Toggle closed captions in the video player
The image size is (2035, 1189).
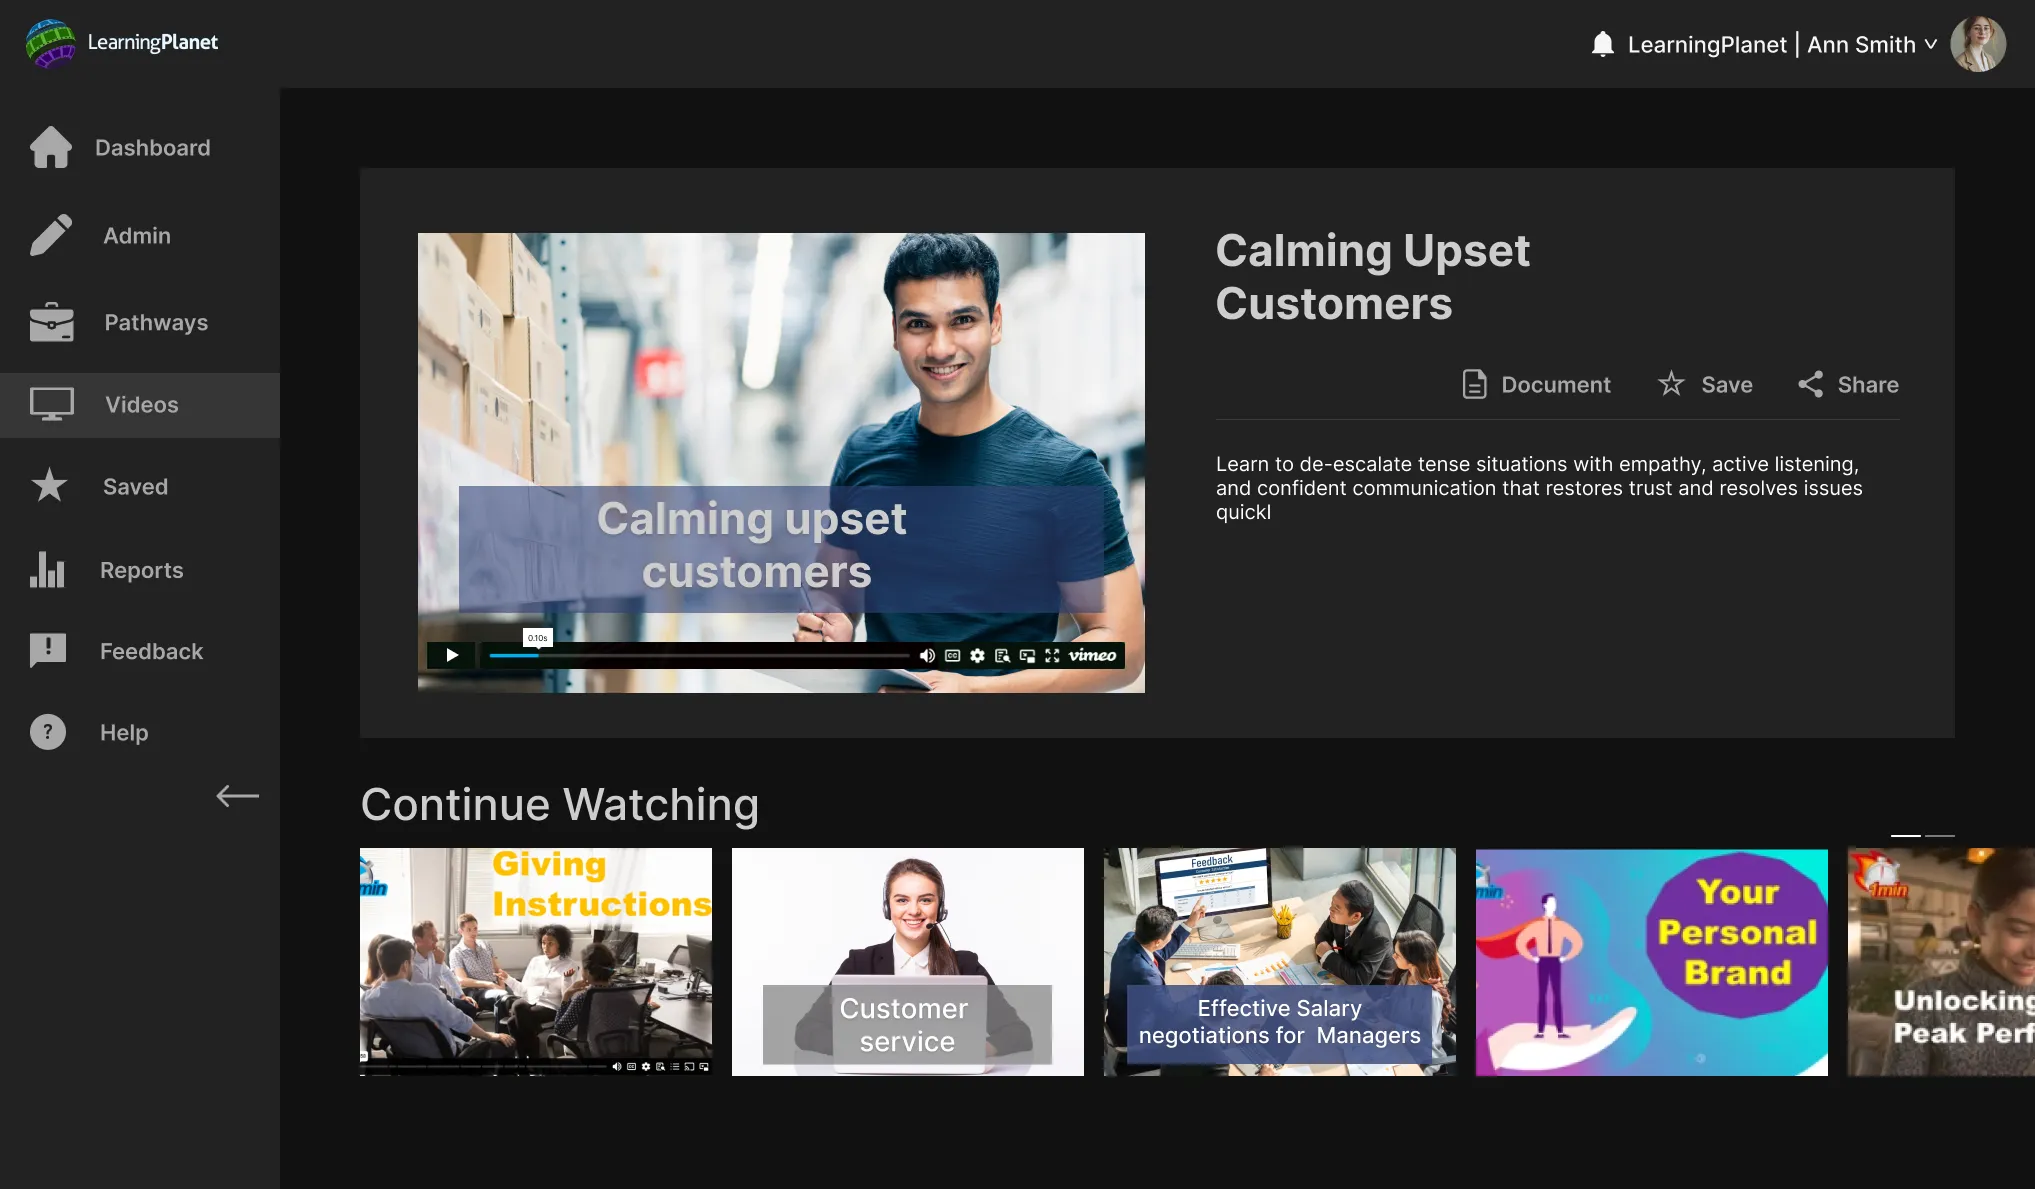click(952, 655)
